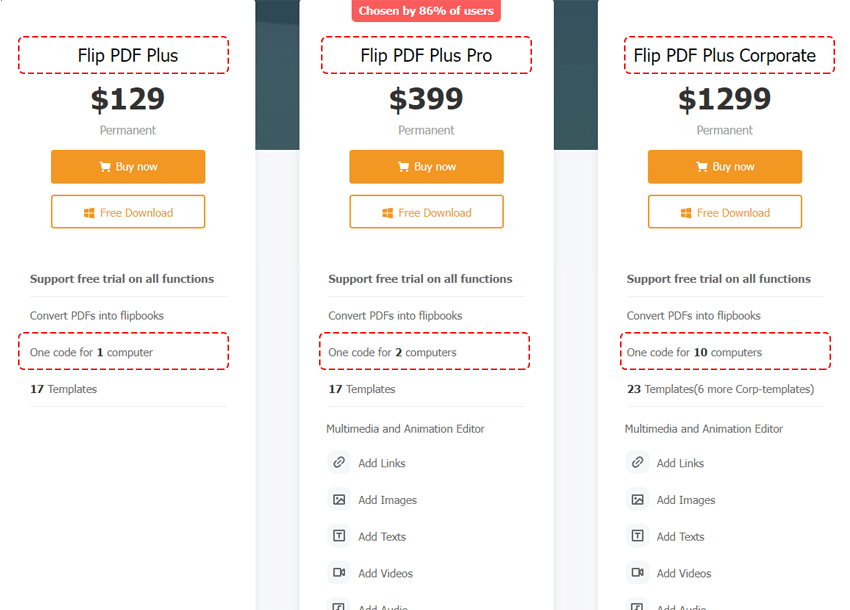Click the Chosen by 86% of users badge

click(x=426, y=11)
